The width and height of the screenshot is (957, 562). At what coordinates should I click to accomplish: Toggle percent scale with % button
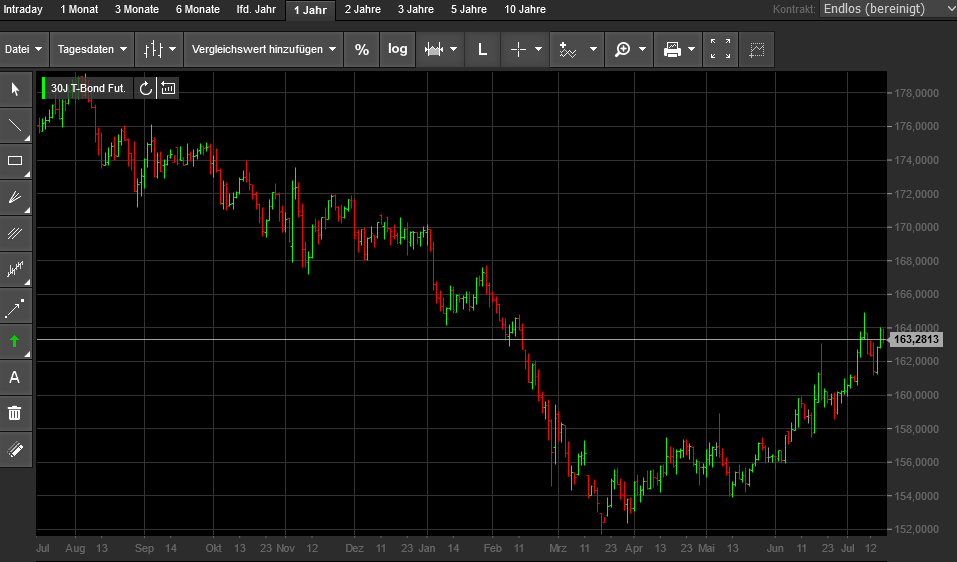click(x=362, y=49)
